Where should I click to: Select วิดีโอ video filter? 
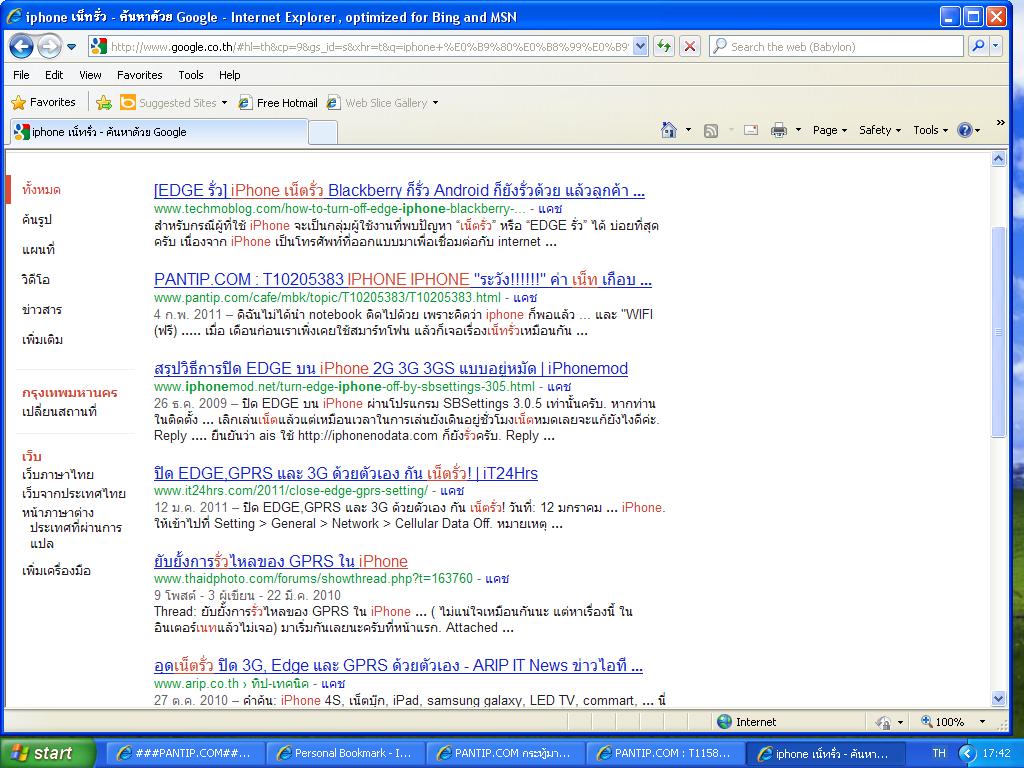[35, 280]
